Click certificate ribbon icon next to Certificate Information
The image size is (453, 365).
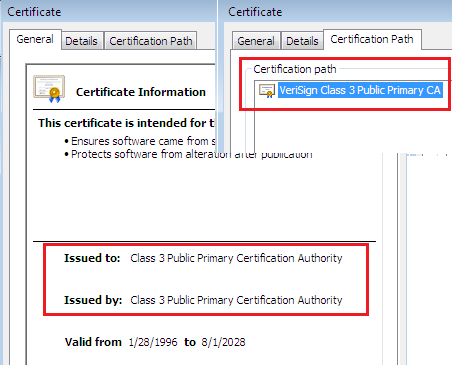click(x=49, y=89)
